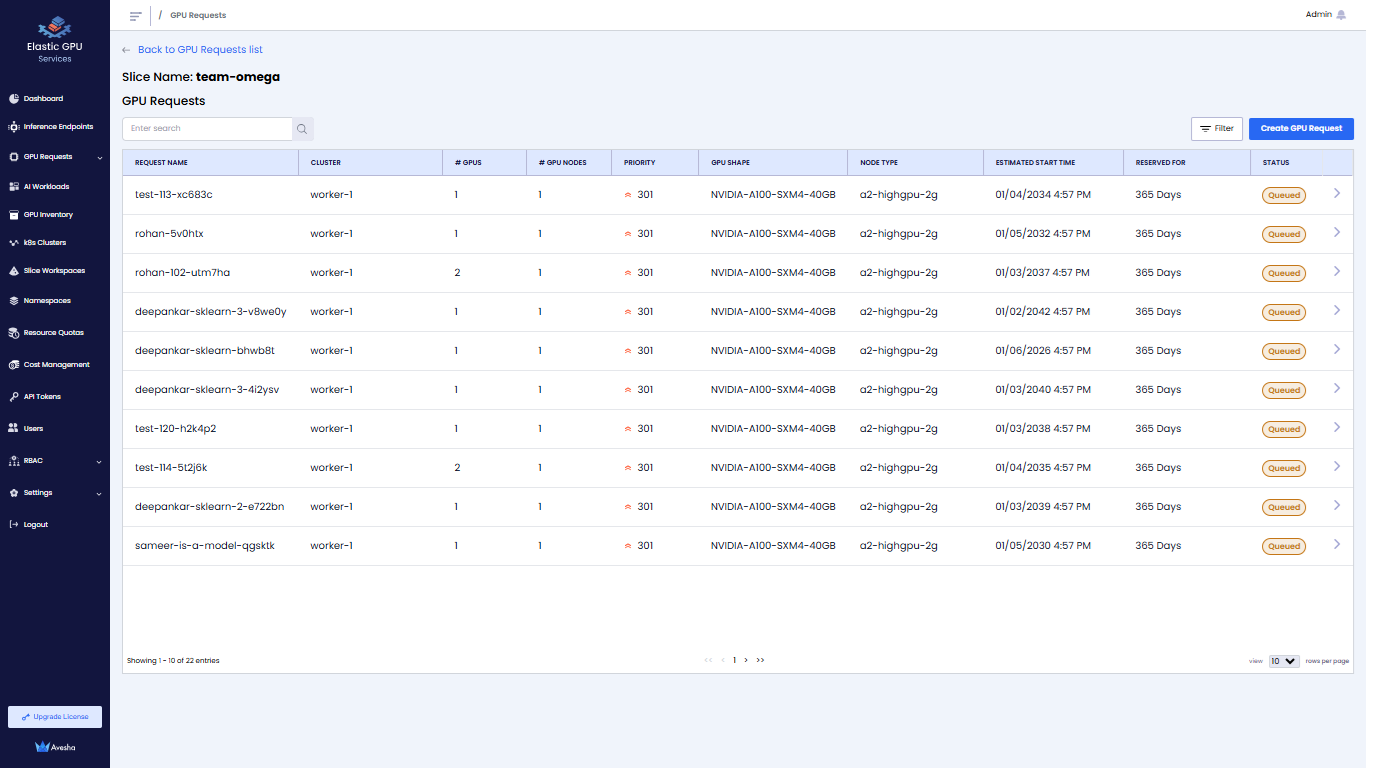Click the Upgrade License button
The height and width of the screenshot is (782, 1398).
tap(55, 717)
